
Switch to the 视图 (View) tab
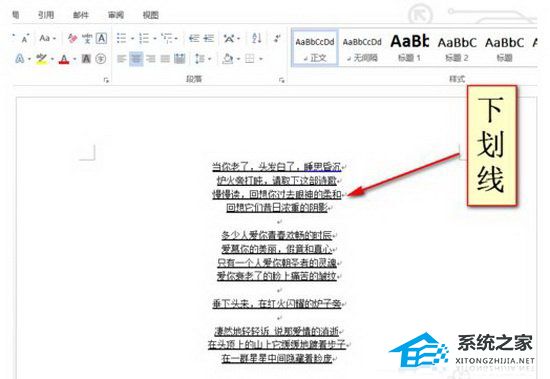point(150,15)
